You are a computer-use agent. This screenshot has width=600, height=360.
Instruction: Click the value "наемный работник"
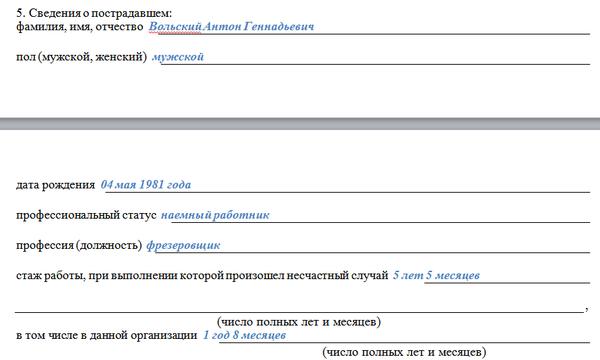(x=215, y=215)
